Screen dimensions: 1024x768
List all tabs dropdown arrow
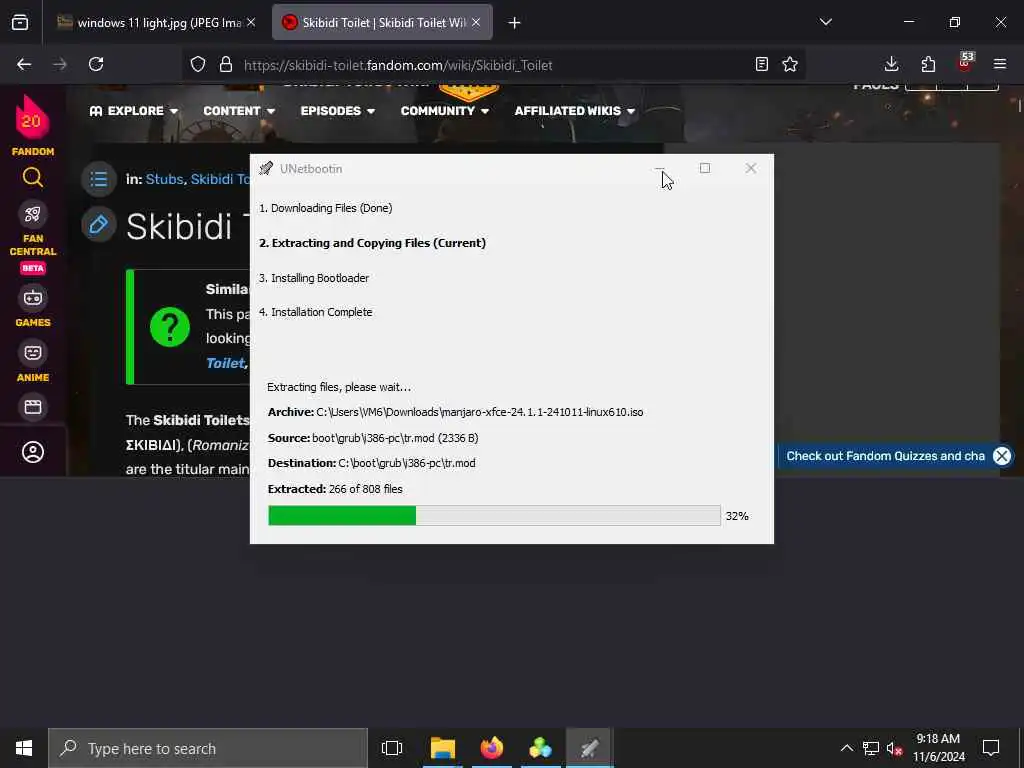click(x=825, y=22)
